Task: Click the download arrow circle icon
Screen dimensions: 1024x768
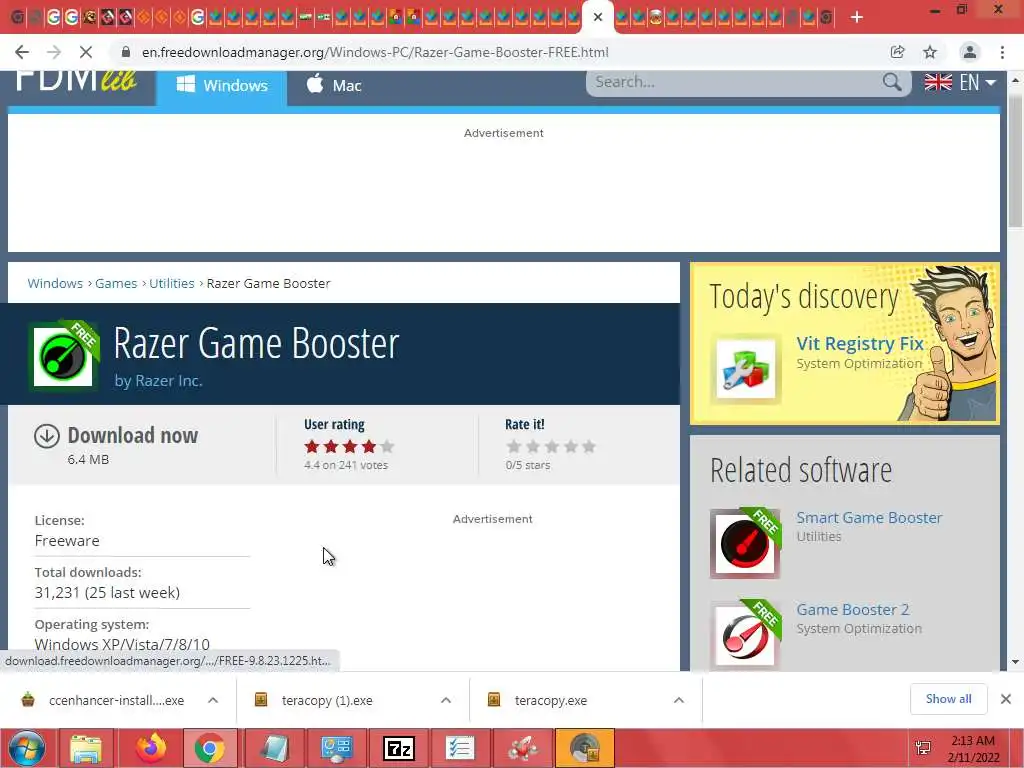Action: point(46,436)
